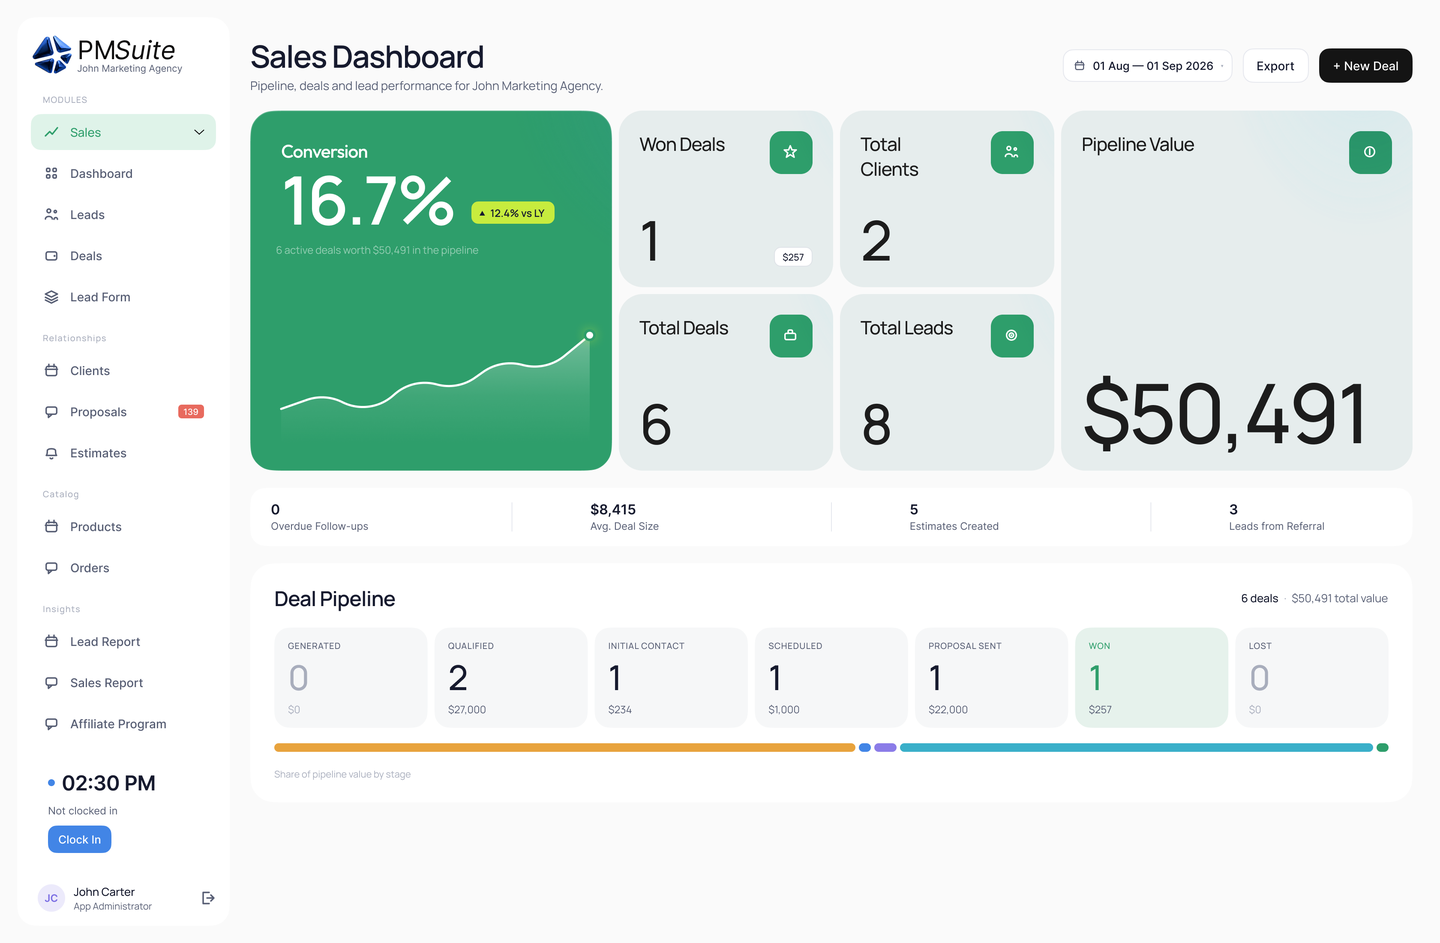Select the Qualified stage card
The height and width of the screenshot is (943, 1440).
(510, 677)
